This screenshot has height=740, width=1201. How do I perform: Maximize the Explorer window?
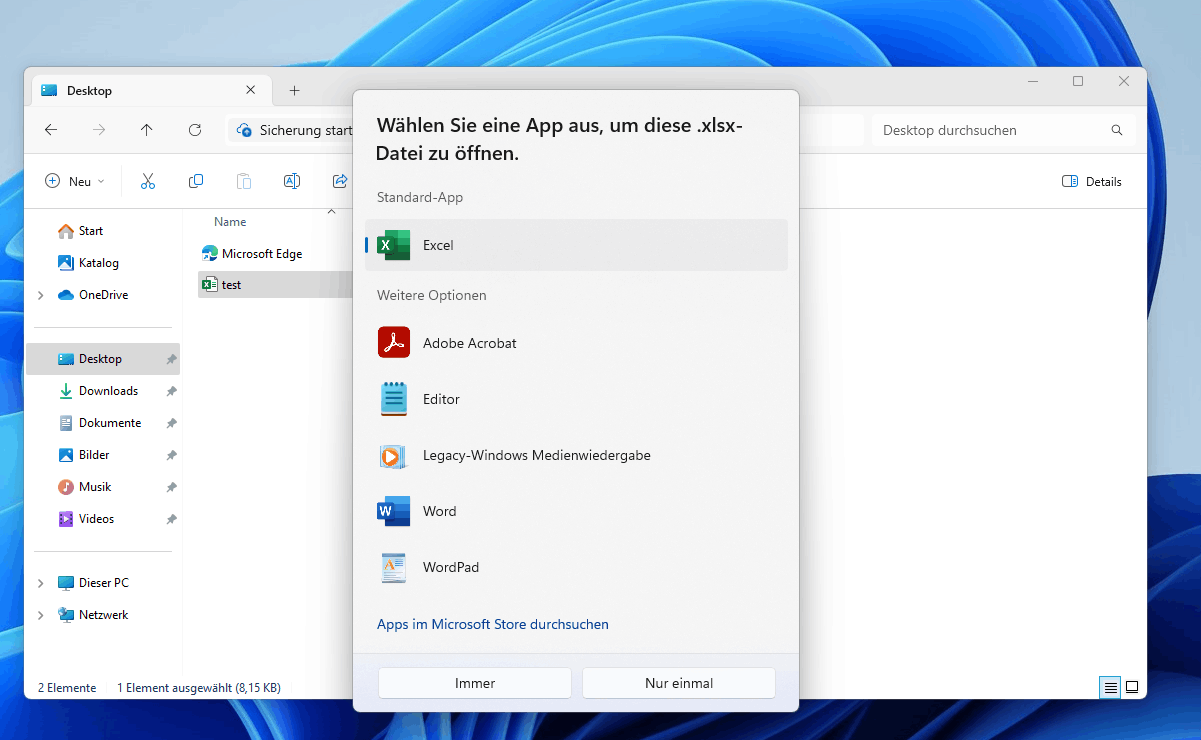[x=1078, y=81]
